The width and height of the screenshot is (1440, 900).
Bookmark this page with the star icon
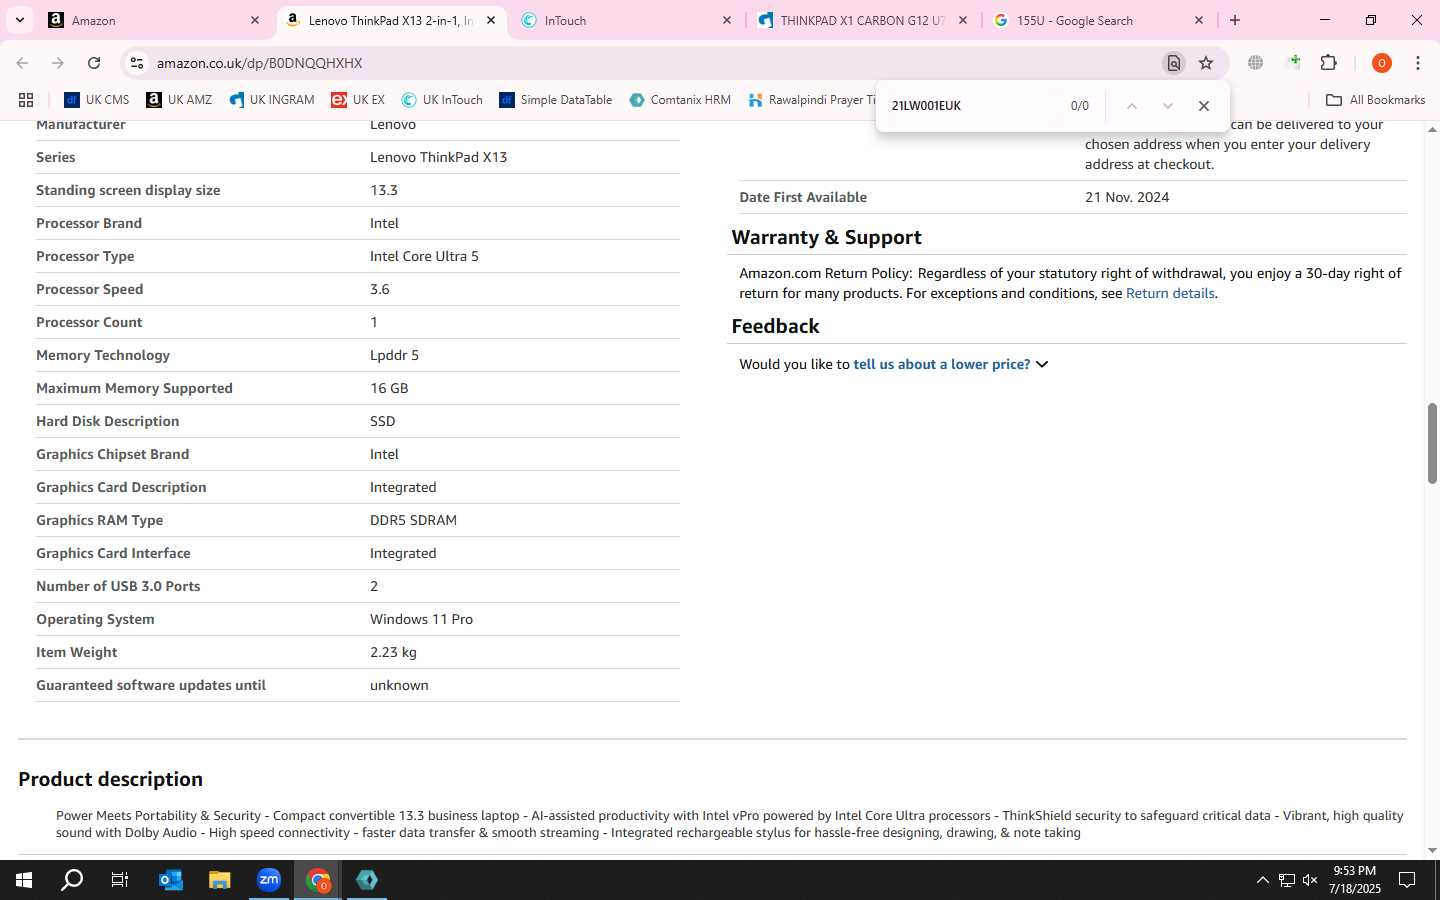1206,63
